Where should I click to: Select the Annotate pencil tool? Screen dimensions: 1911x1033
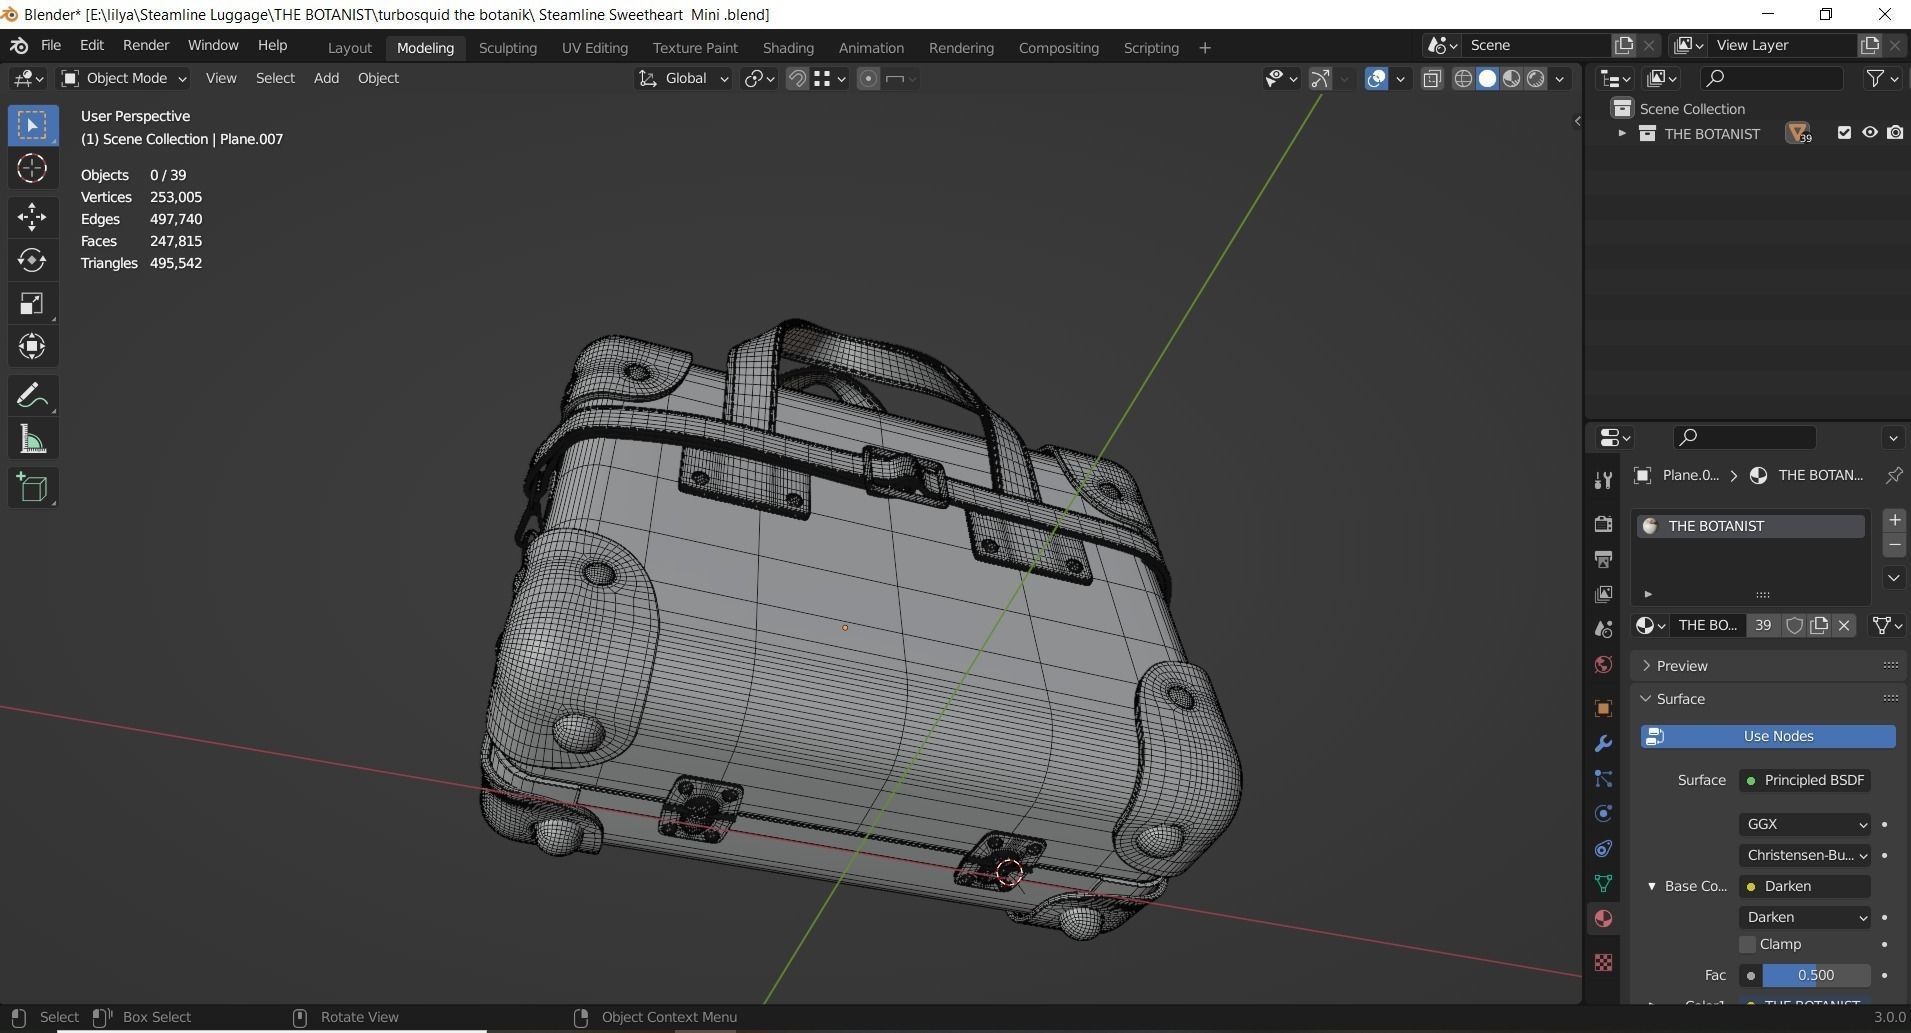coord(32,396)
